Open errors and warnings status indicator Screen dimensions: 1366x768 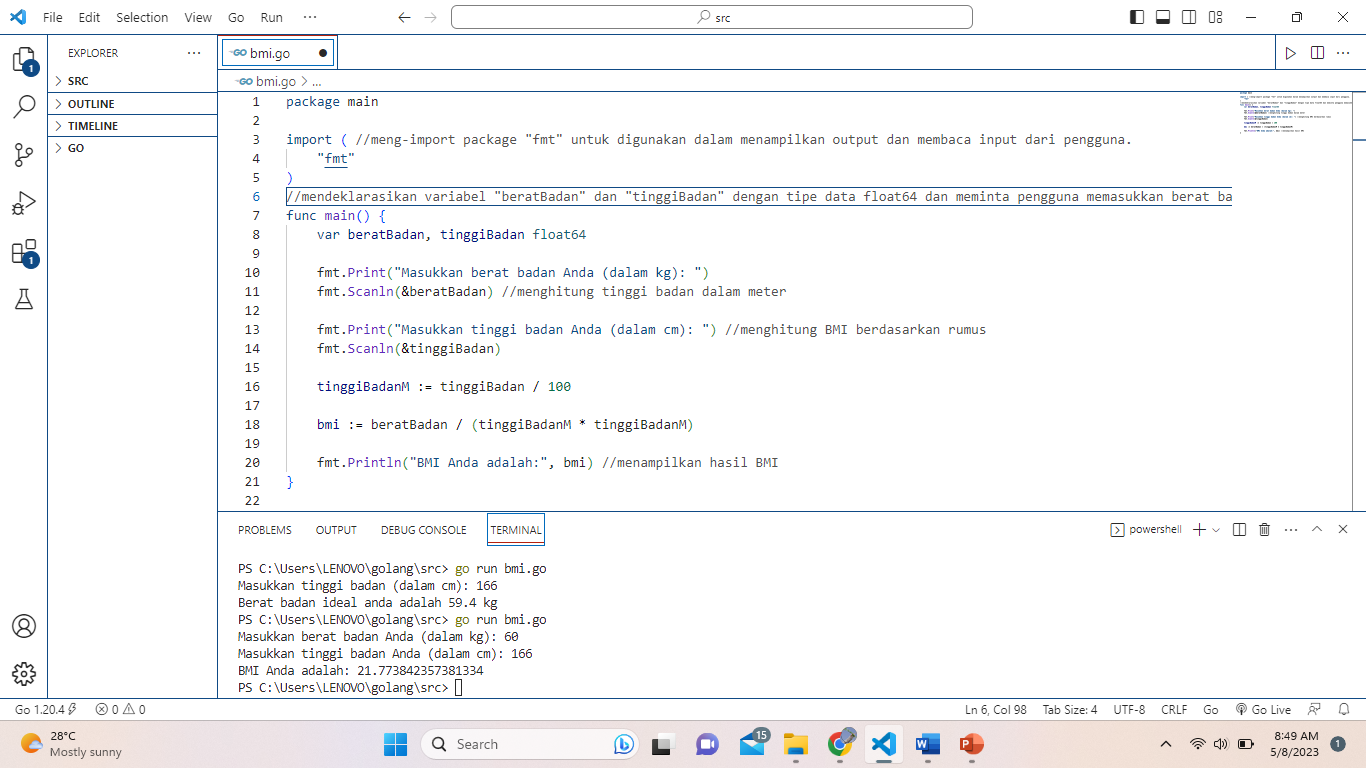click(120, 710)
